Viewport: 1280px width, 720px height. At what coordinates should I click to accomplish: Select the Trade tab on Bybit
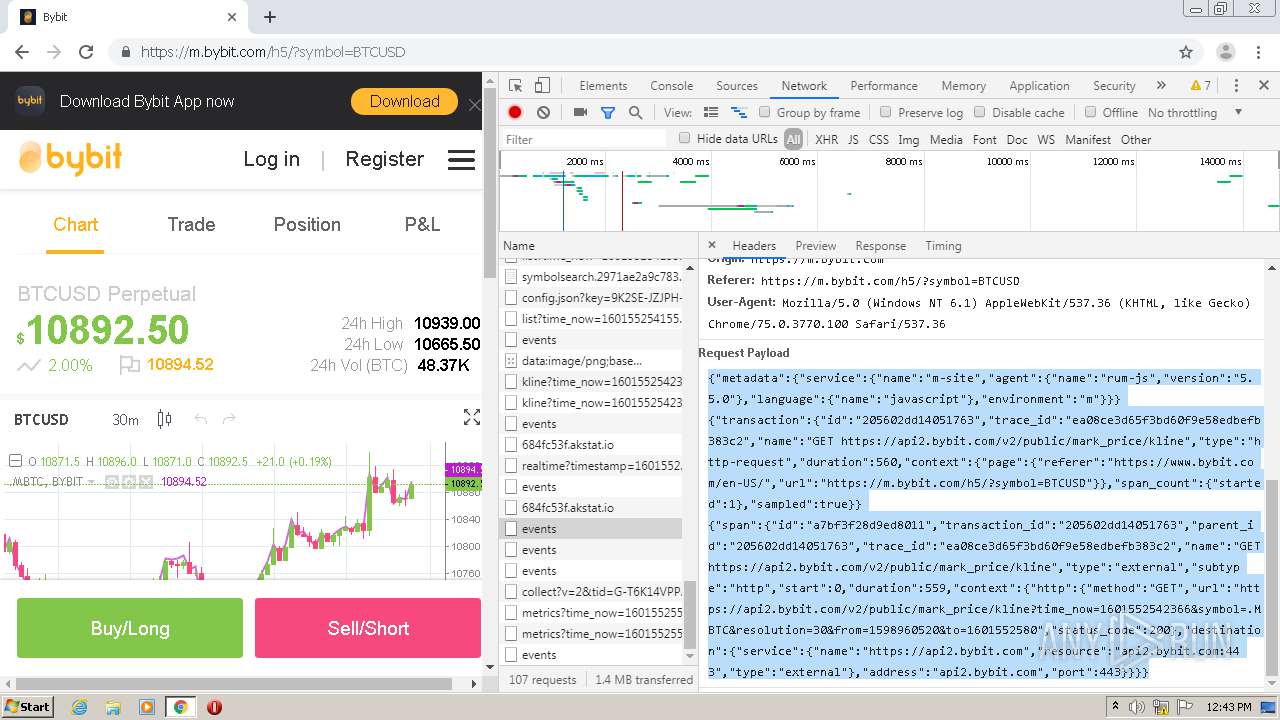pyautogui.click(x=191, y=225)
